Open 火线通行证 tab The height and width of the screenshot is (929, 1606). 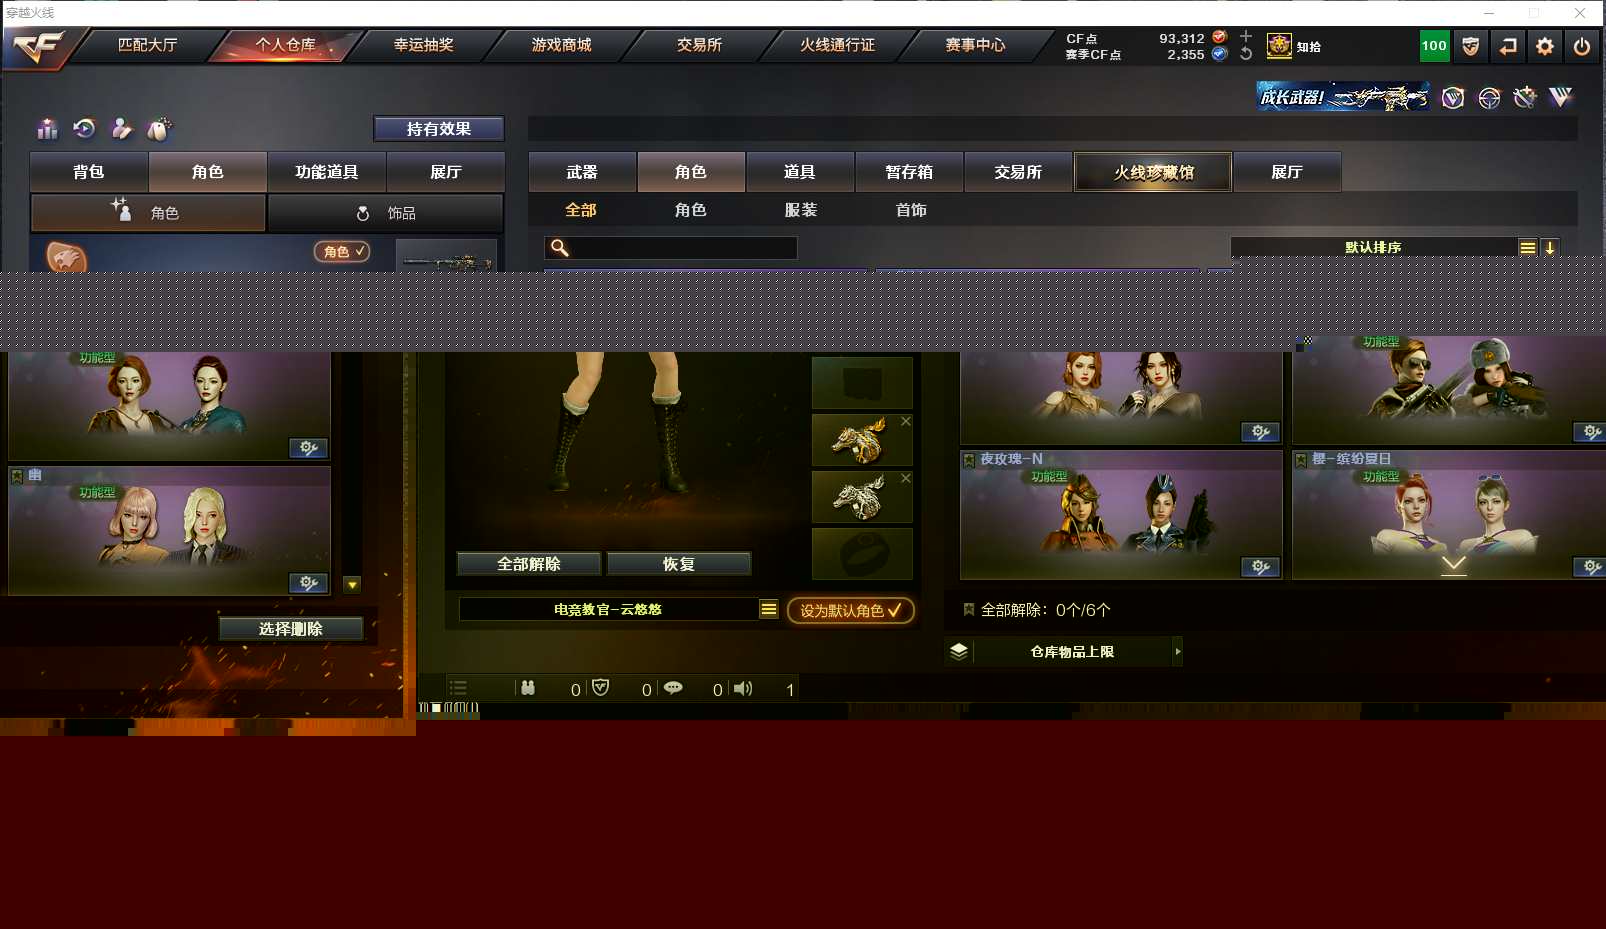click(837, 45)
